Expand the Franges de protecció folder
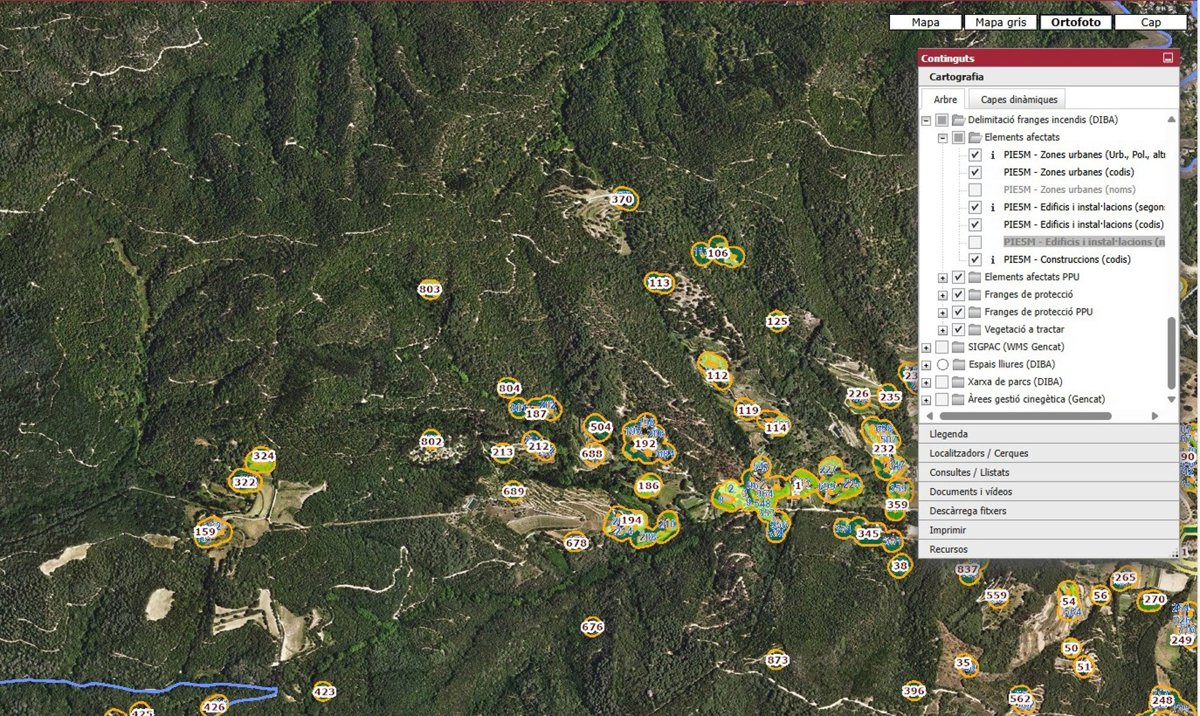 point(942,295)
